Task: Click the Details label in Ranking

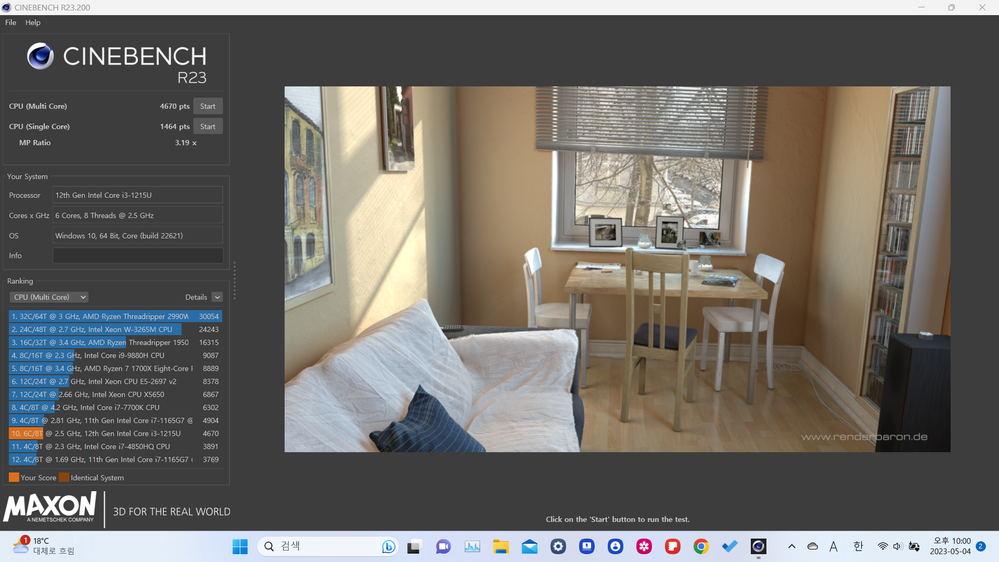Action: tap(196, 297)
